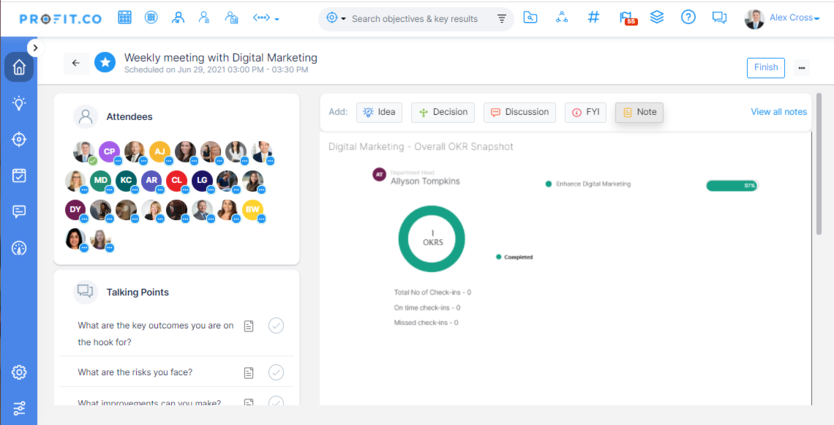
Task: Open the search filter funnel icon
Action: [502, 19]
